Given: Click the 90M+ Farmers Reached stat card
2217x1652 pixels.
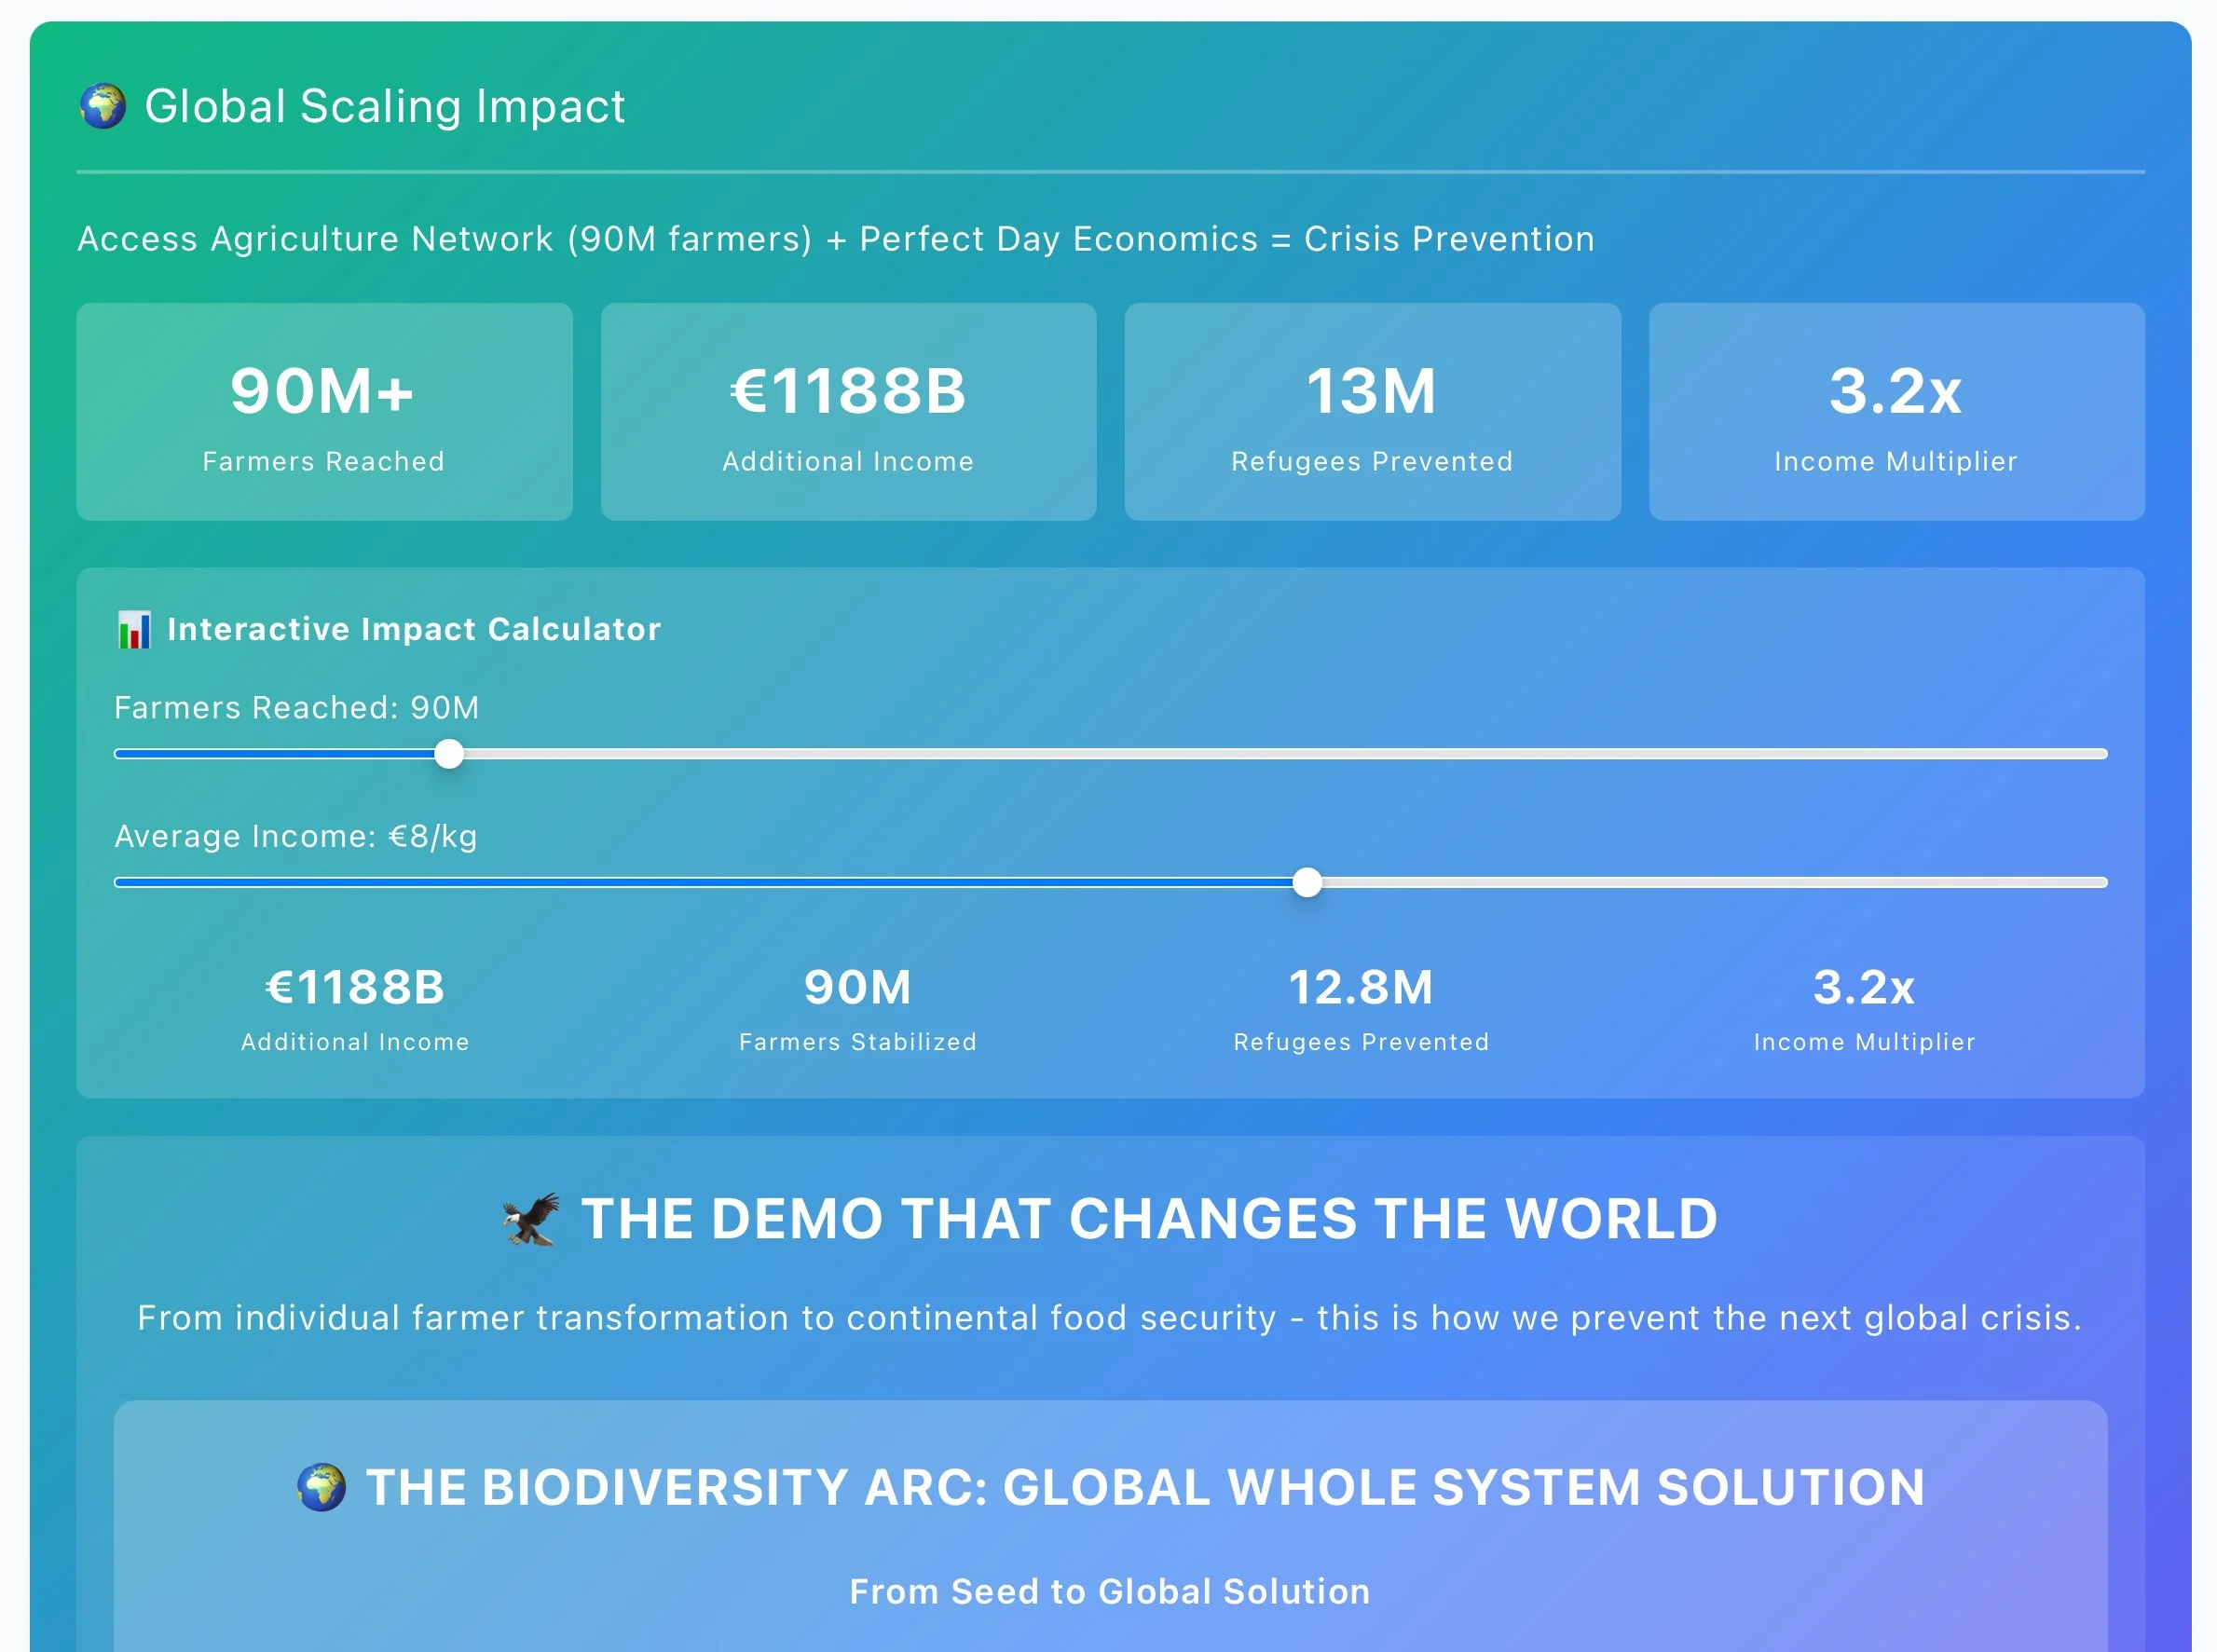Looking at the screenshot, I should click(324, 412).
